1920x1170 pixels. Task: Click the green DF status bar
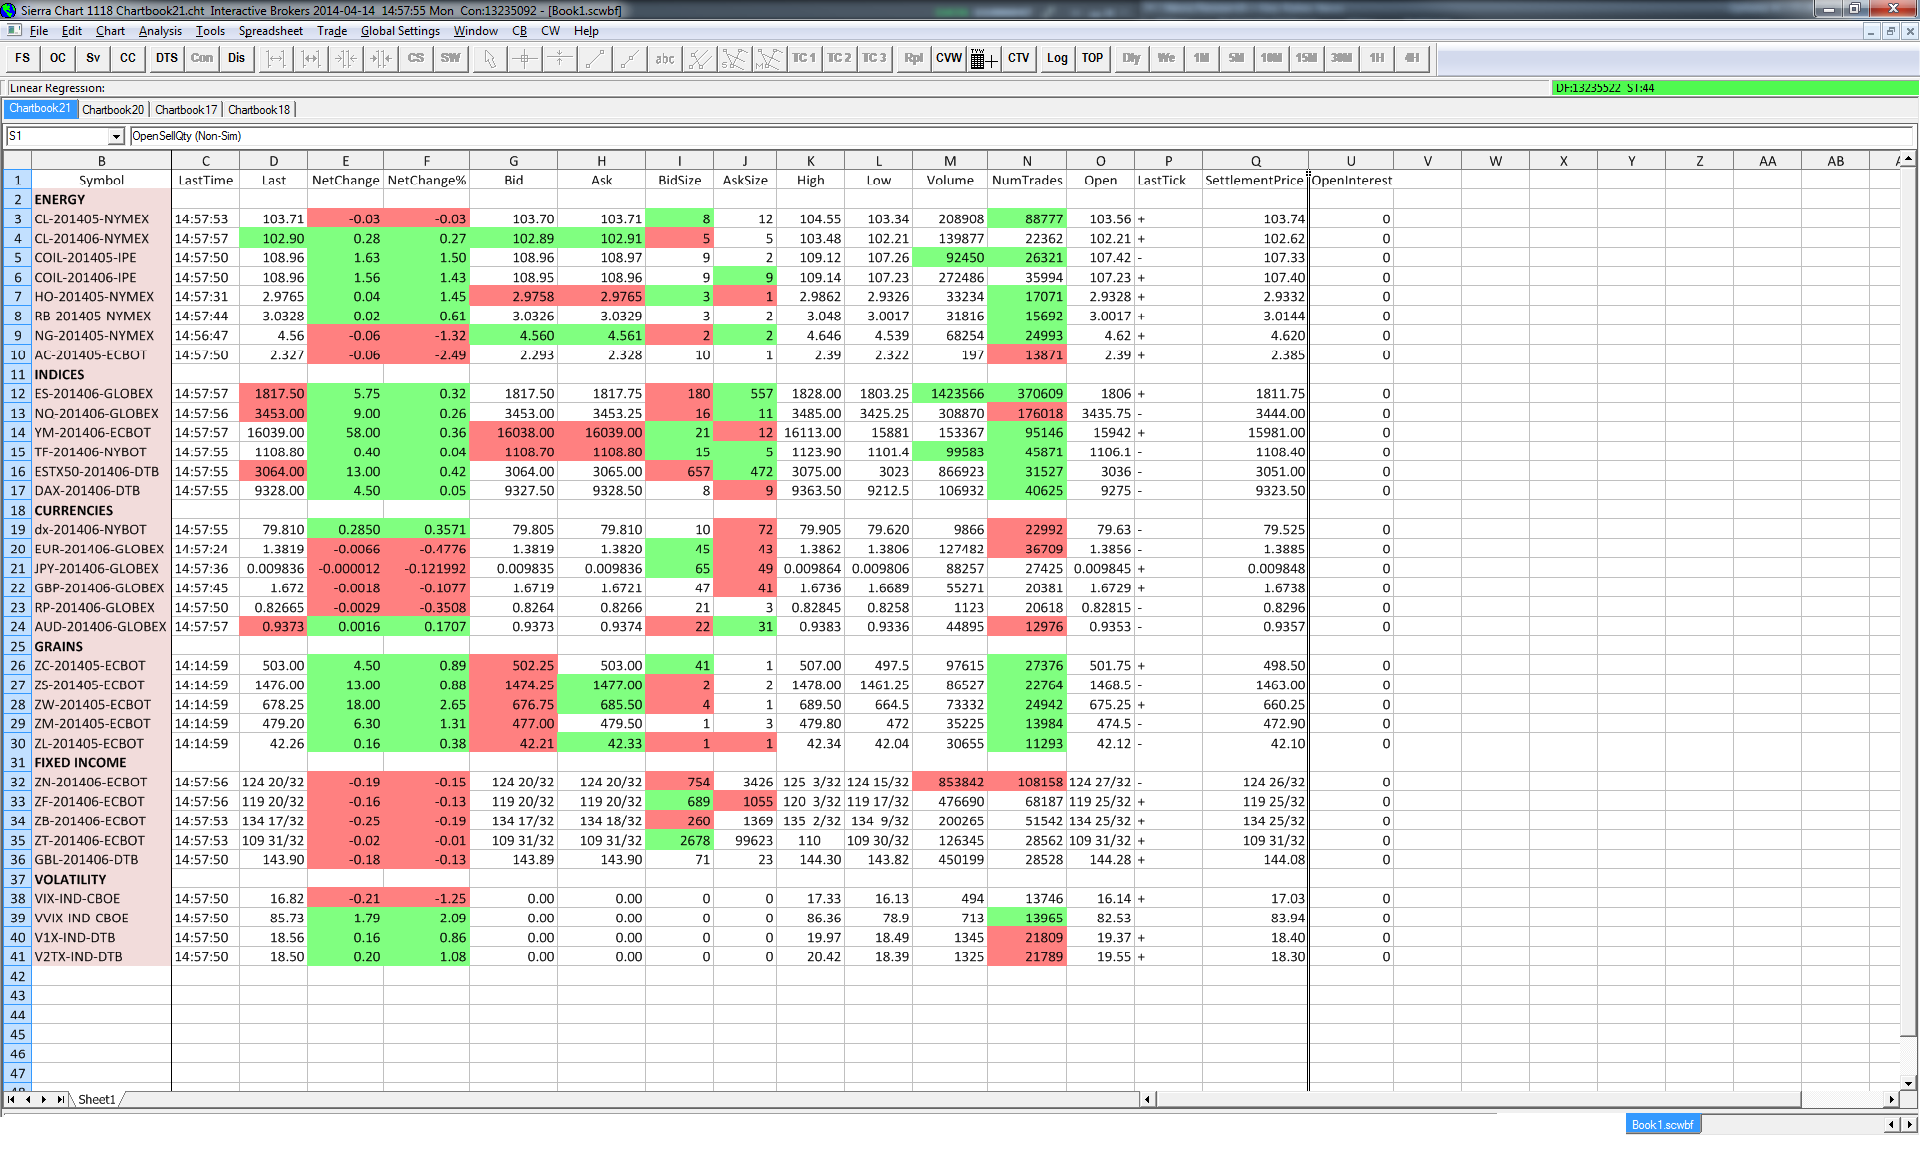click(1733, 88)
